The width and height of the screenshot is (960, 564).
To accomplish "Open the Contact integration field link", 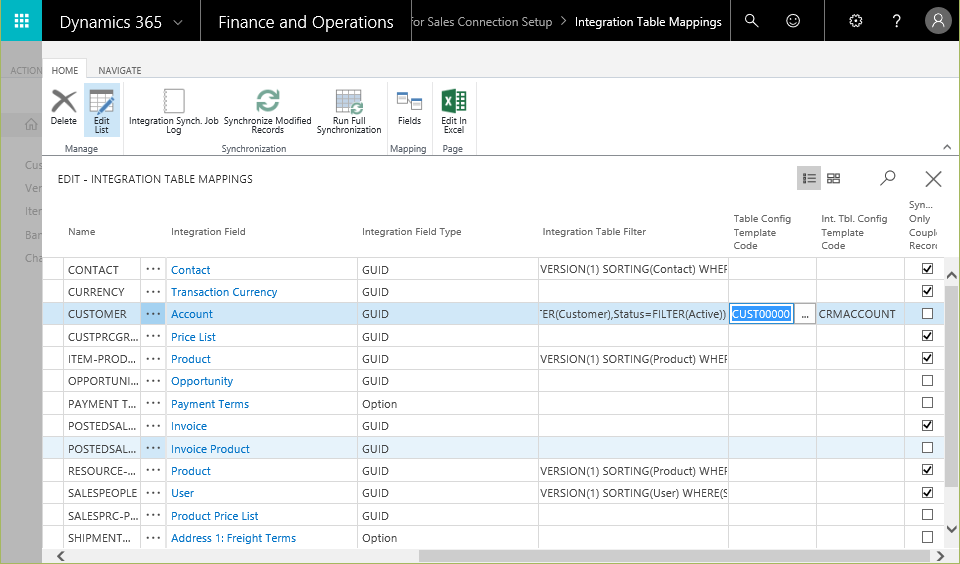I will tap(190, 269).
